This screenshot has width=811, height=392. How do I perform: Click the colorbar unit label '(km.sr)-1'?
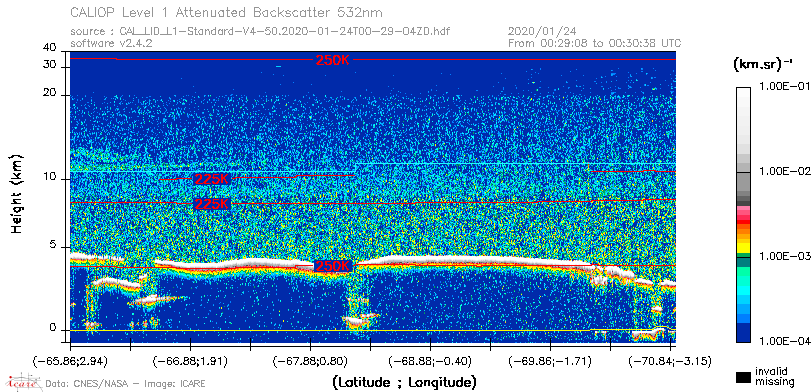click(763, 65)
